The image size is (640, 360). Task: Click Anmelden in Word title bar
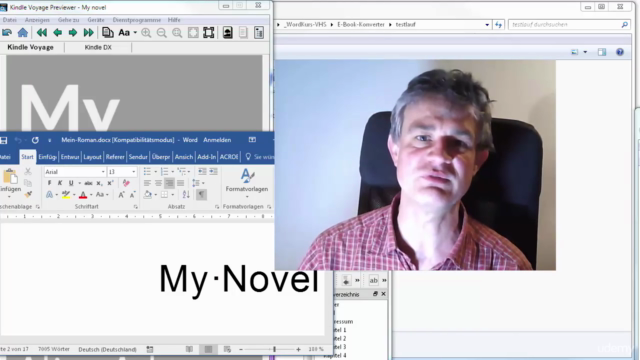(x=217, y=140)
